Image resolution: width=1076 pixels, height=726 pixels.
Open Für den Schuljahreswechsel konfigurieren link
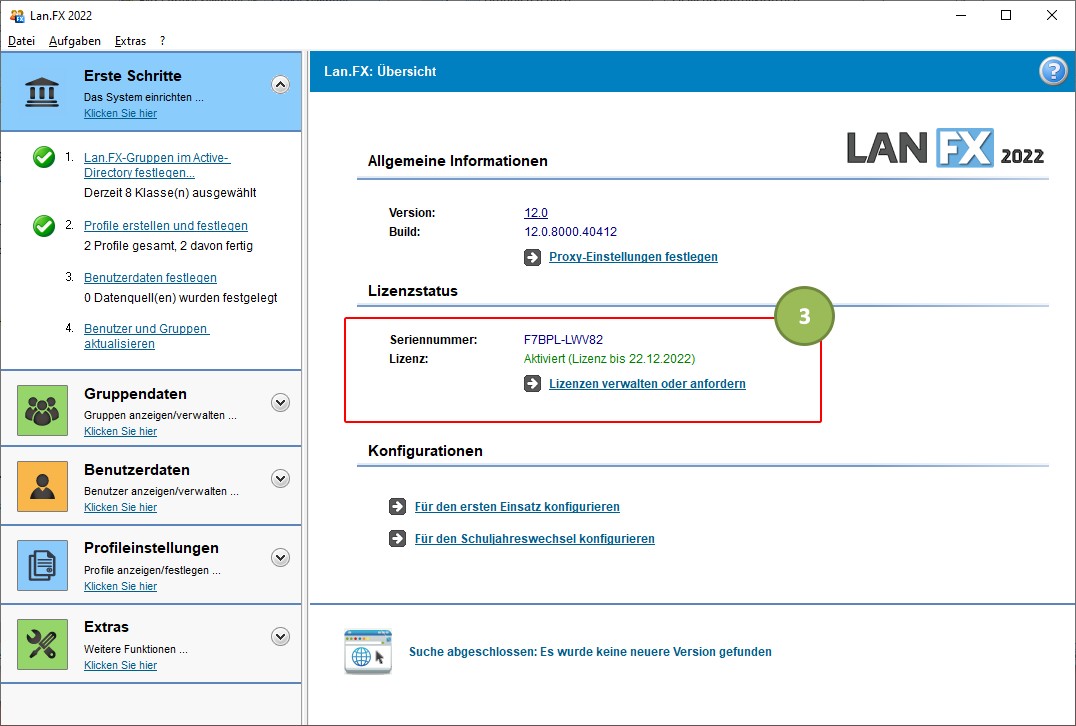pos(535,539)
